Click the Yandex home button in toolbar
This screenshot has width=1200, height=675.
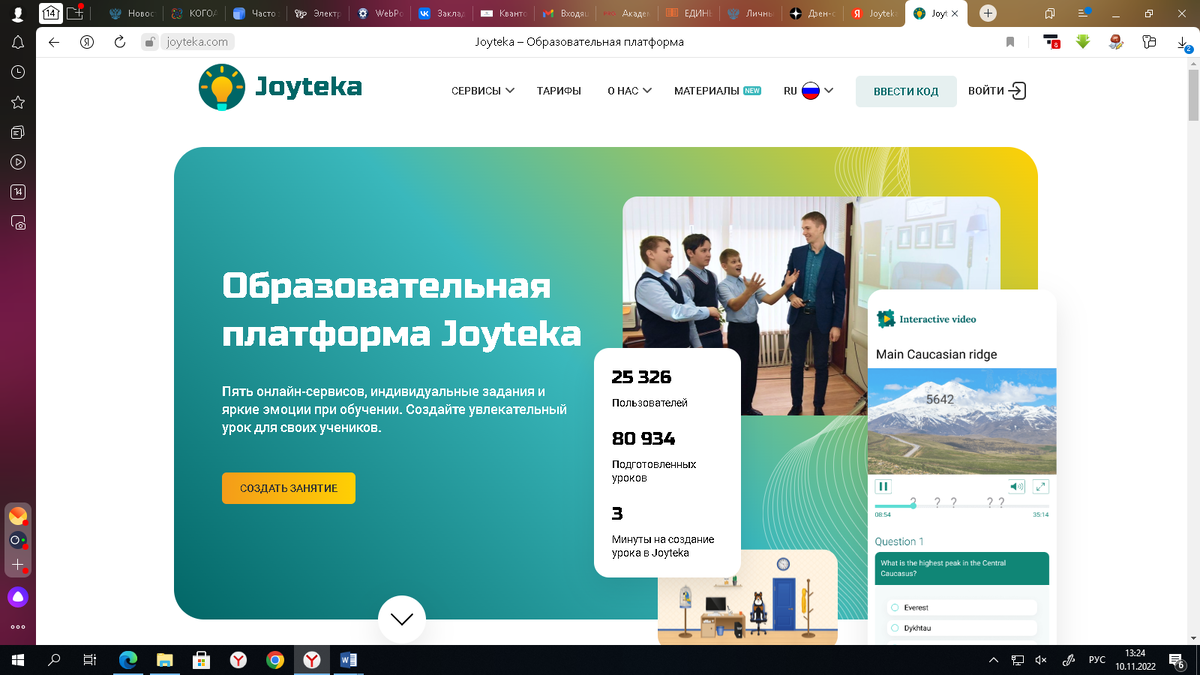87,42
